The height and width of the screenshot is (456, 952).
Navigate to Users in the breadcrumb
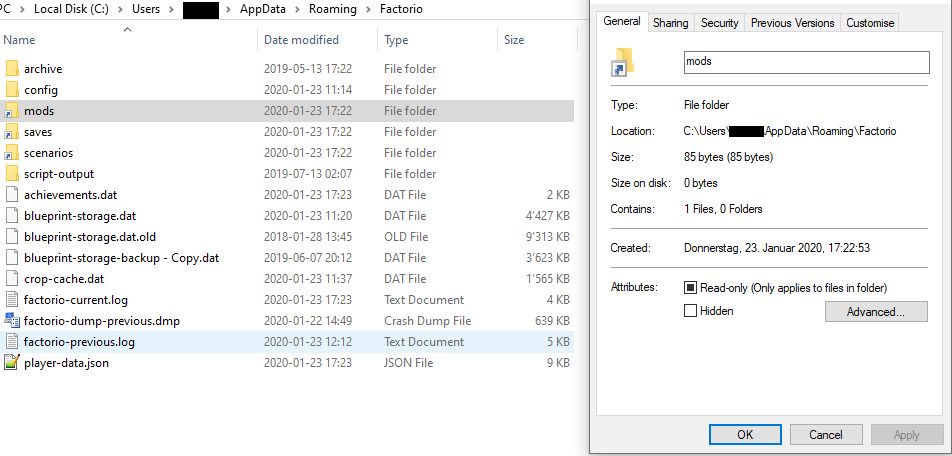(146, 9)
